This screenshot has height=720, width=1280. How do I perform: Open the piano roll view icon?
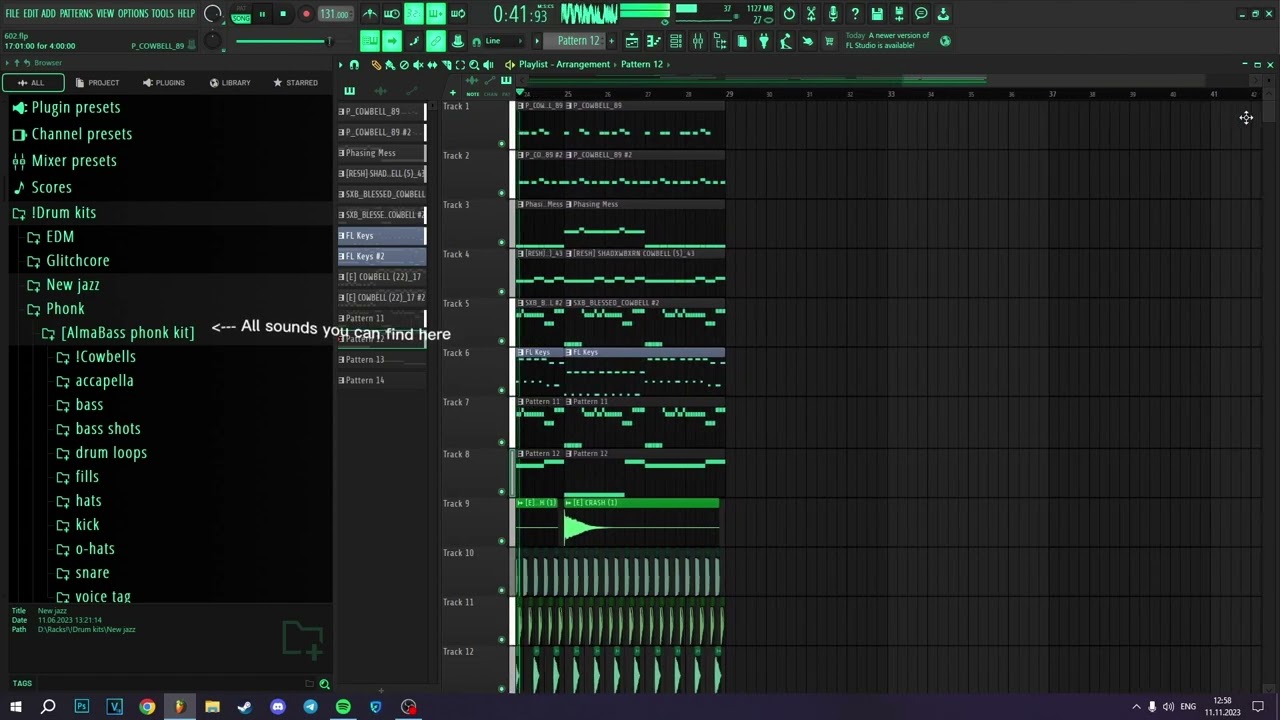coord(654,41)
